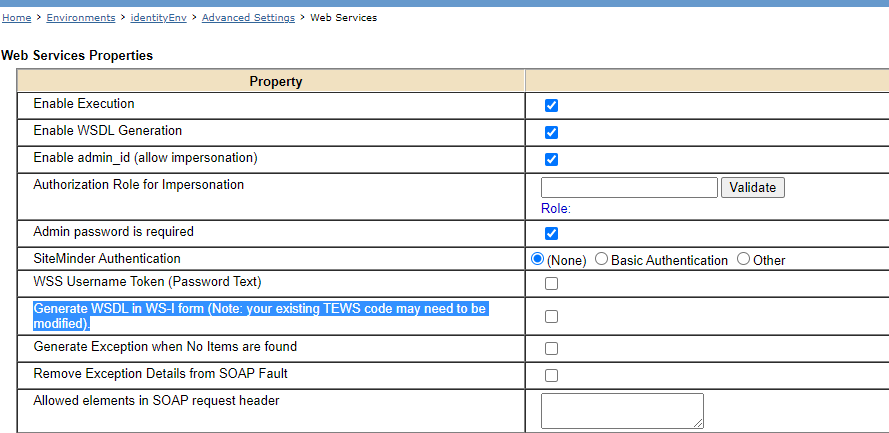Toggle Enable WSDL Generation checkbox

[x=551, y=132]
